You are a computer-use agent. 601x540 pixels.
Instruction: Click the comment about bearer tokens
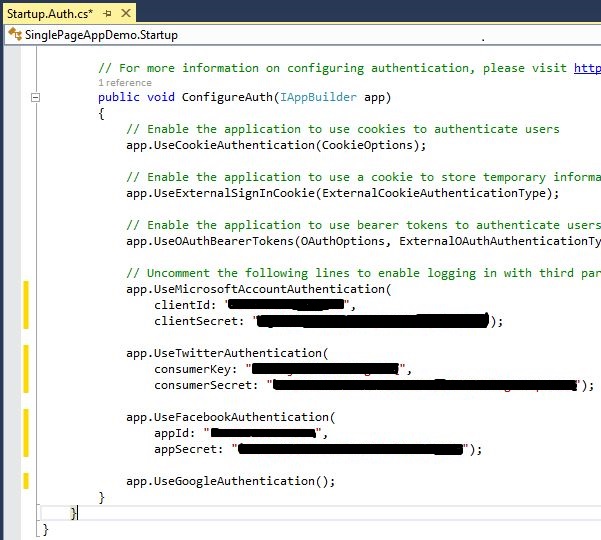363,225
